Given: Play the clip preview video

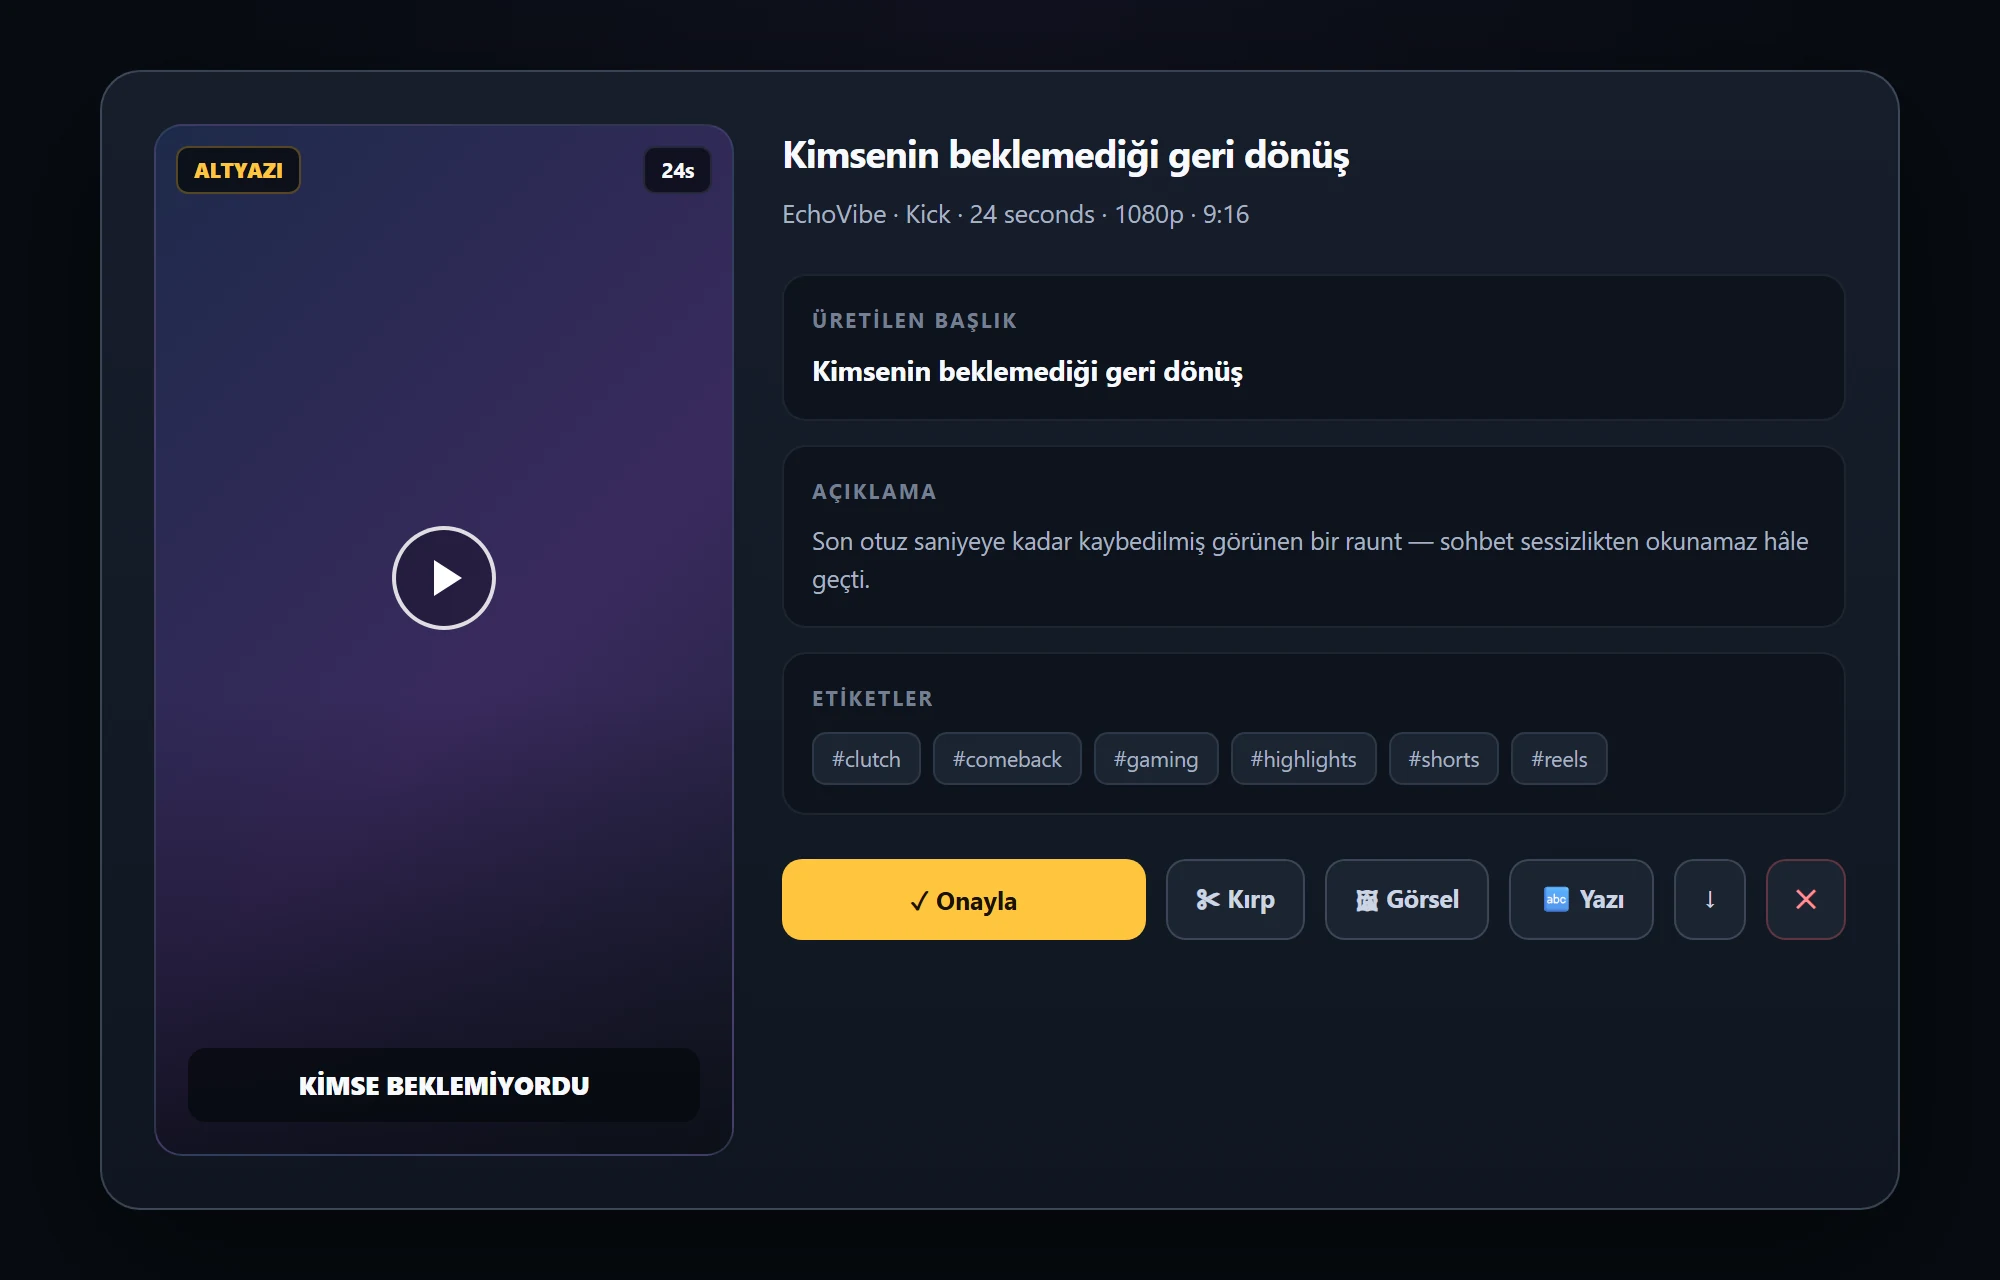Looking at the screenshot, I should [x=444, y=578].
